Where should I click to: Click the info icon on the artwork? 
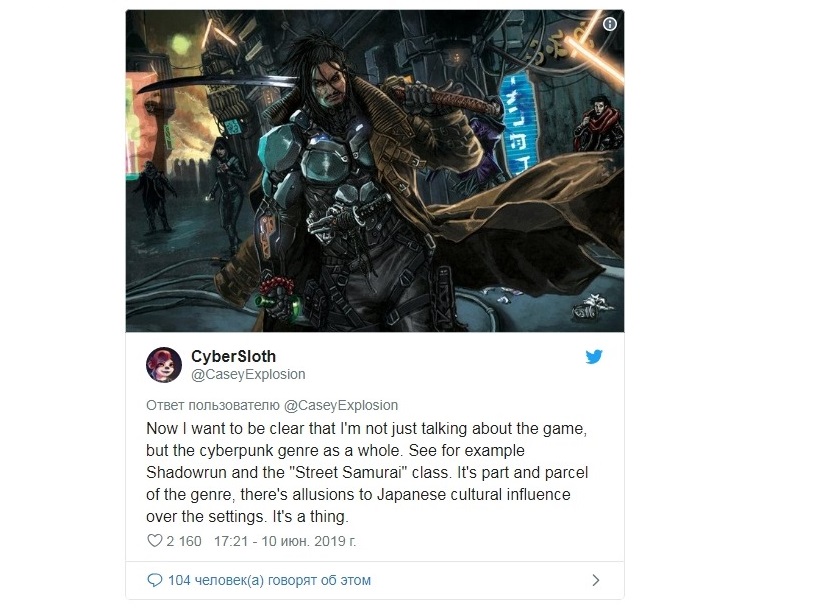609,24
